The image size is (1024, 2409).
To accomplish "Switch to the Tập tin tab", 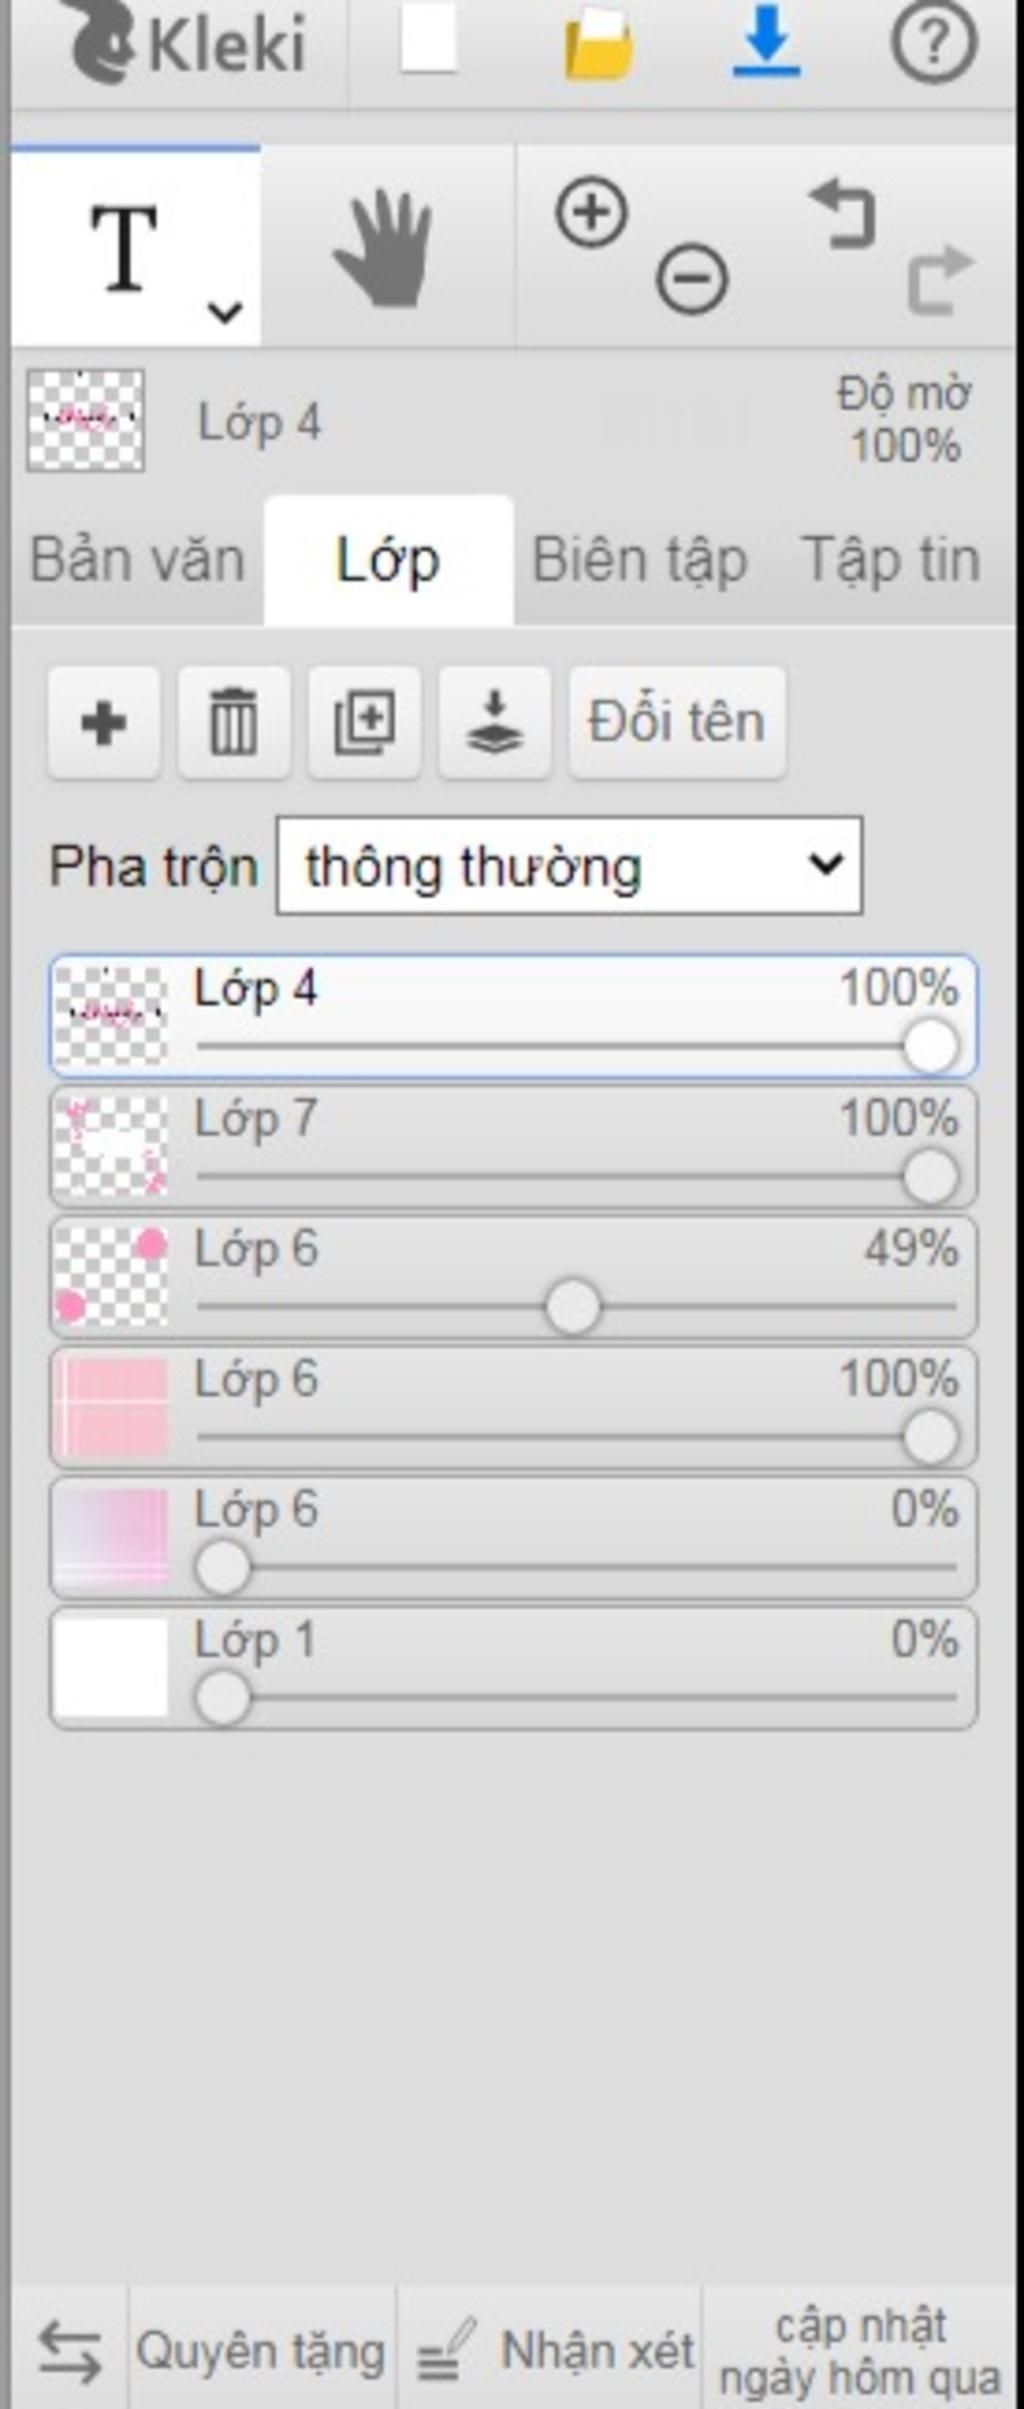I will pyautogui.click(x=891, y=560).
